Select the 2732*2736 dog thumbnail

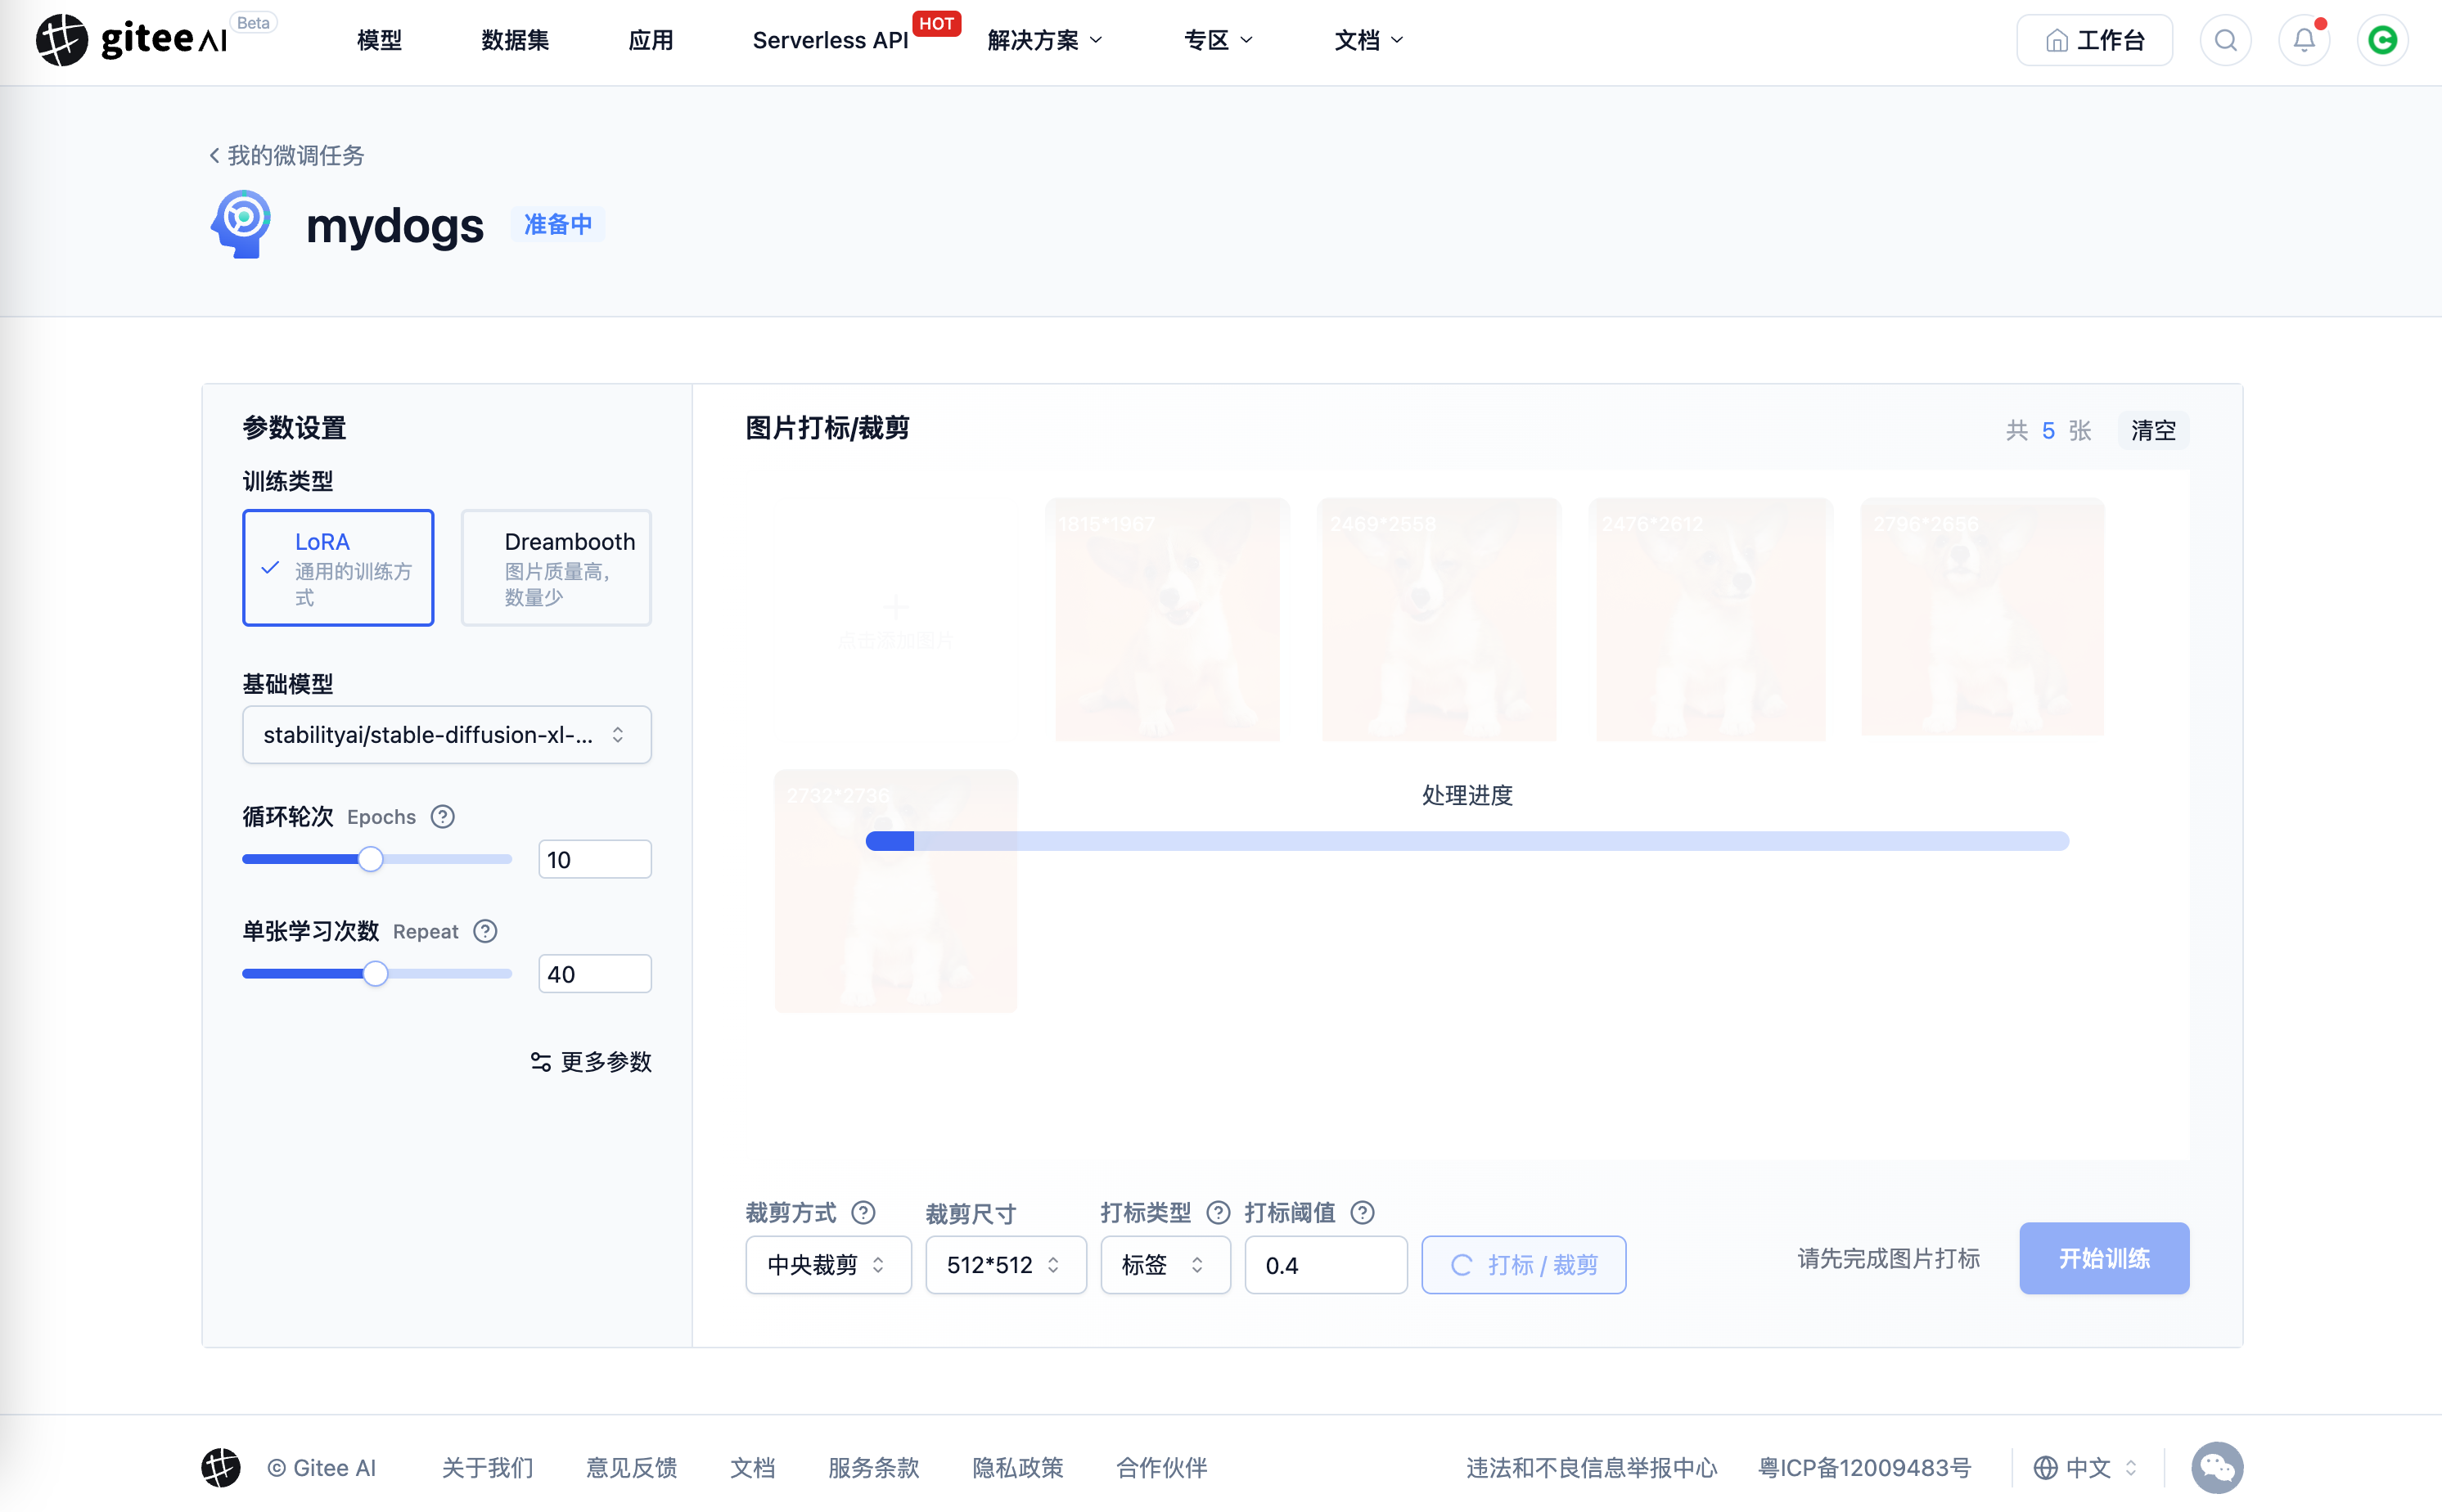point(895,891)
